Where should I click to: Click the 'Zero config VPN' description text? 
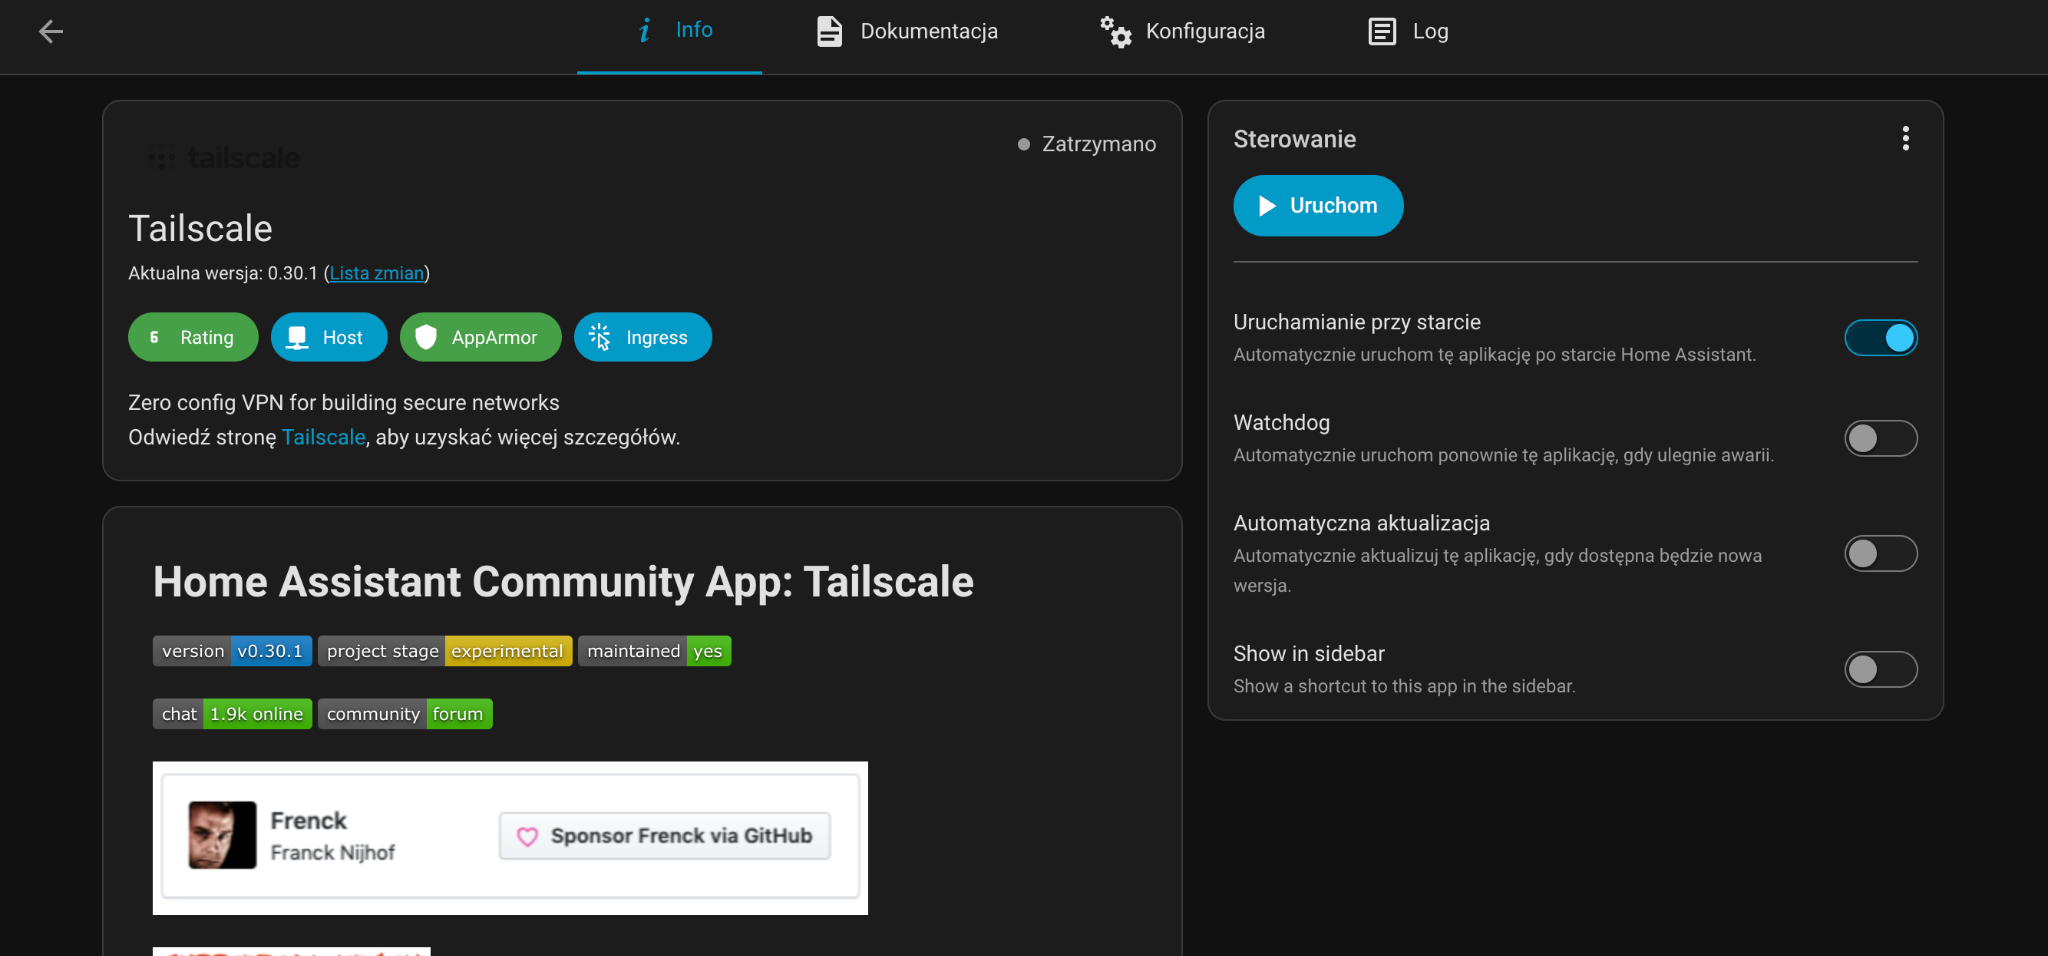point(344,403)
